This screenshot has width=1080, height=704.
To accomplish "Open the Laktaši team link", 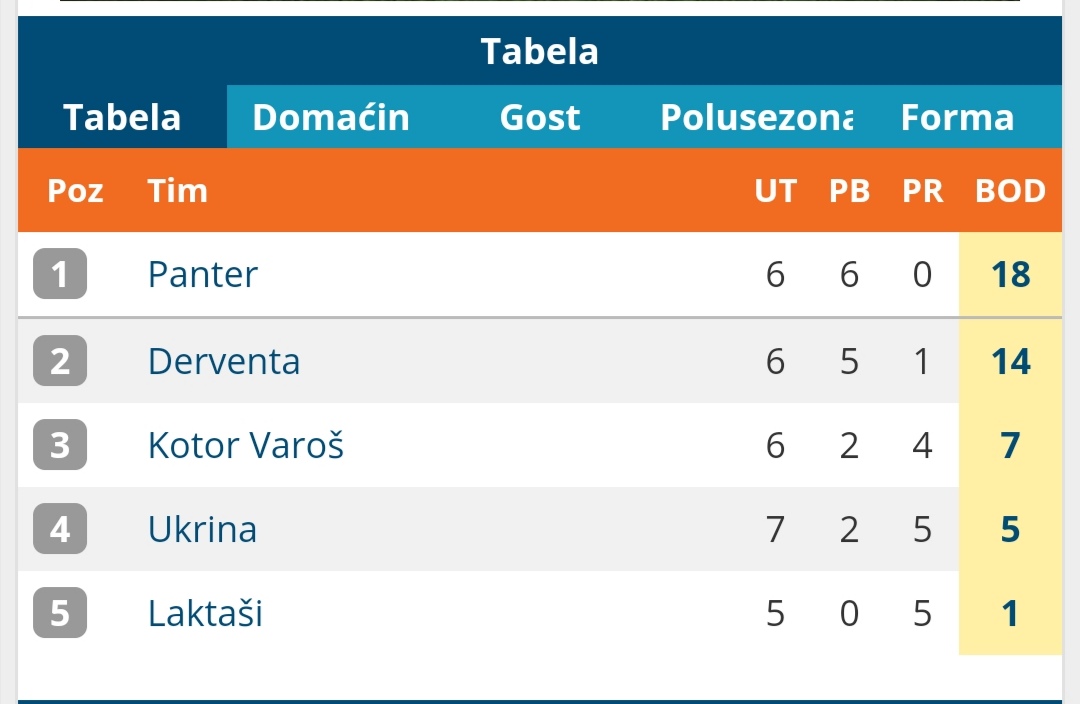I will [206, 613].
